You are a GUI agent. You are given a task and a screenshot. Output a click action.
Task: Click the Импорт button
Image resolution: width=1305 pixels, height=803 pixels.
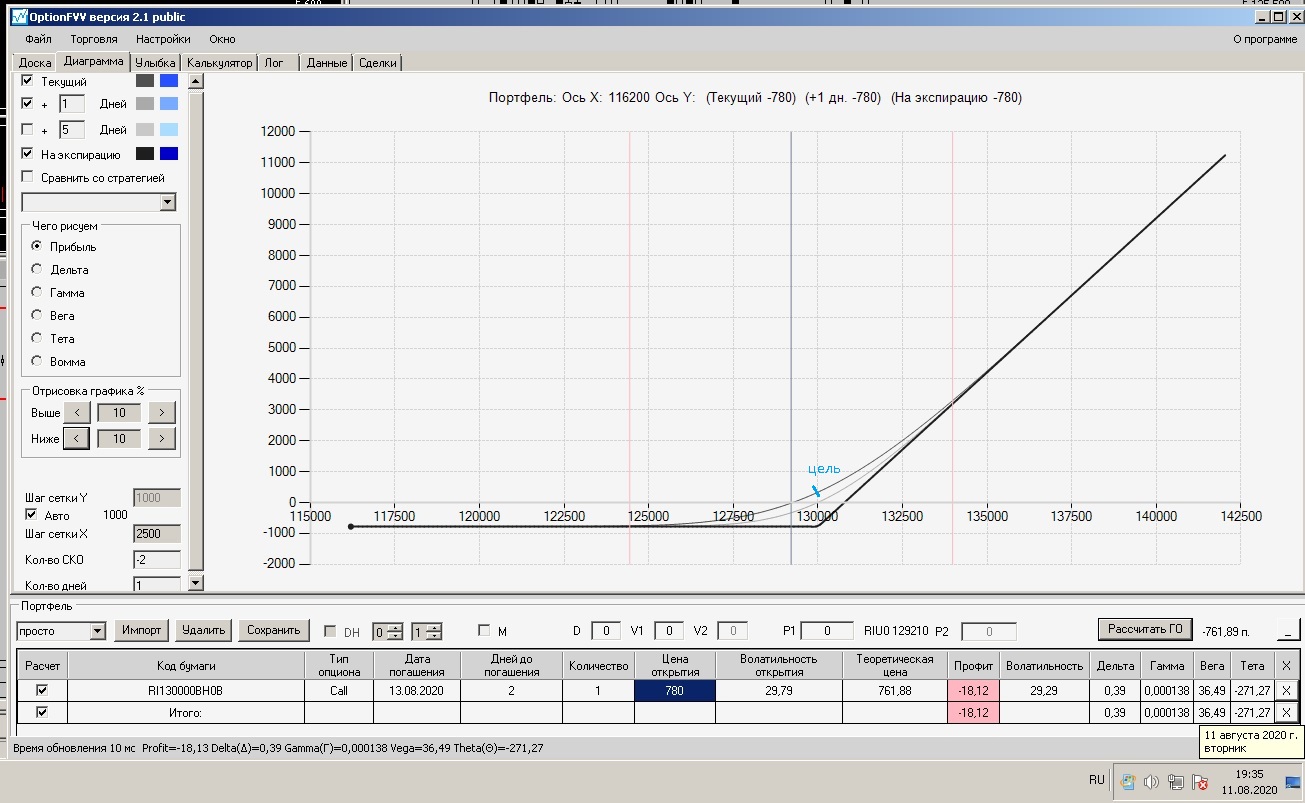click(x=141, y=630)
